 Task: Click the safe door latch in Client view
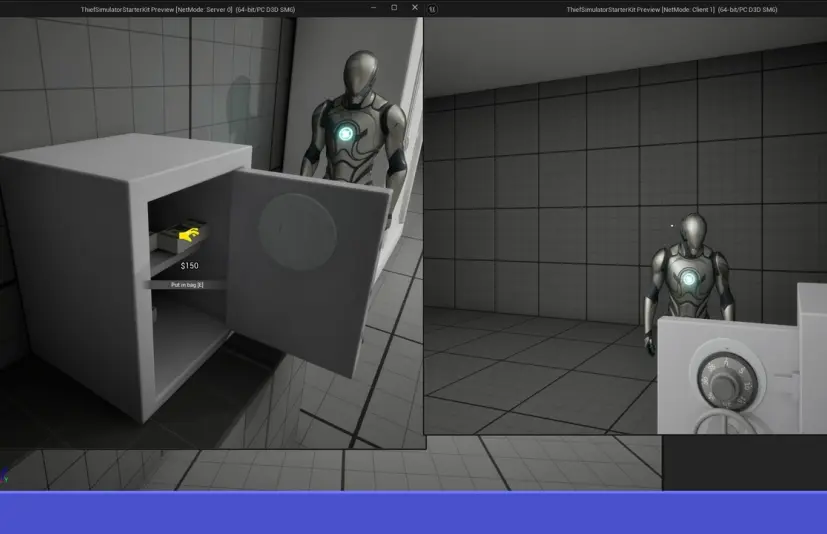pos(789,376)
